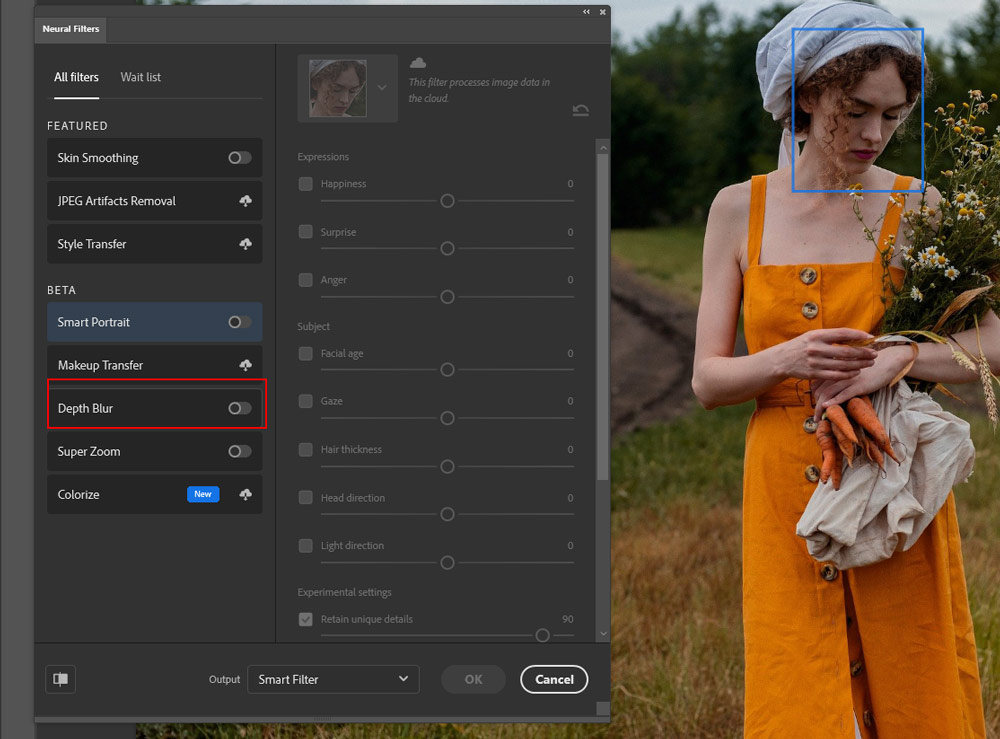Enable the Depth Blur toggle

(x=238, y=408)
